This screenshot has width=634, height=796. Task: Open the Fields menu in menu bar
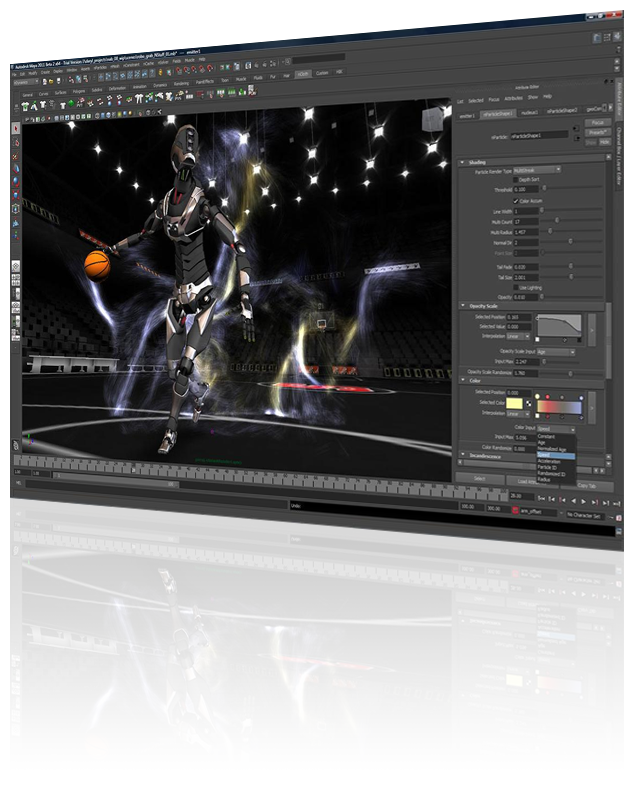(x=177, y=61)
